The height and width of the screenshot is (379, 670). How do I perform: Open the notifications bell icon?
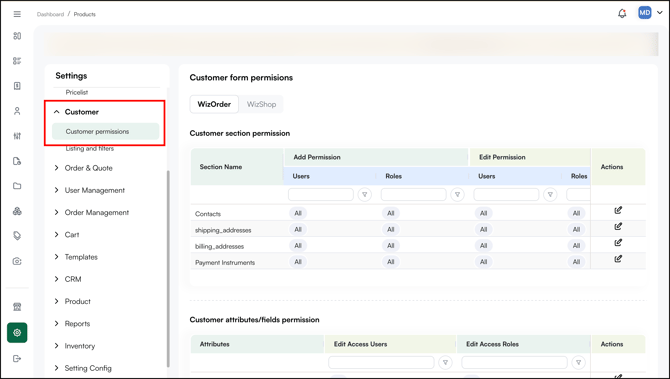pos(622,14)
